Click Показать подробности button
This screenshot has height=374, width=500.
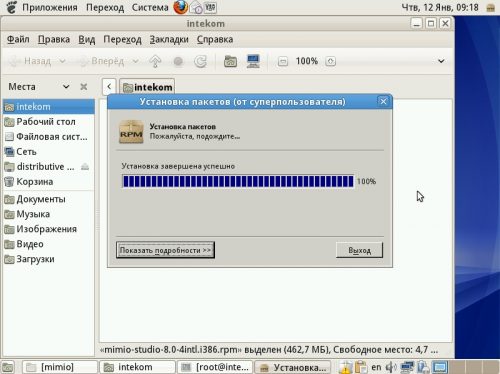point(165,250)
